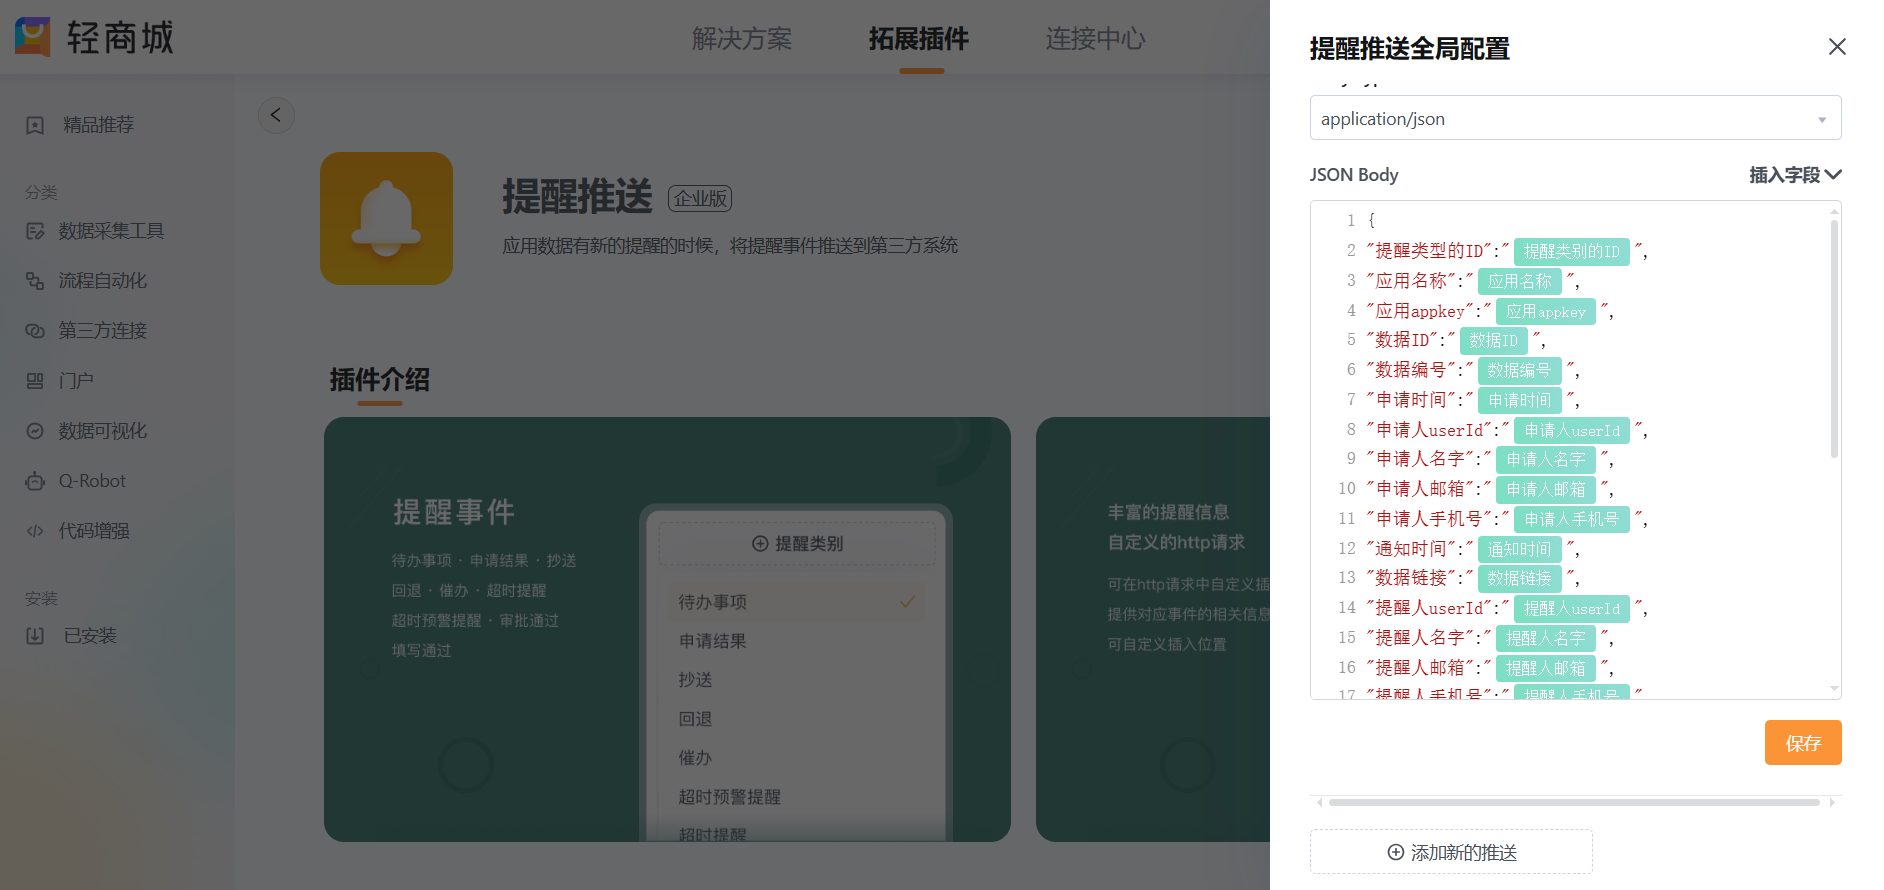Click the plus icon in 添加新的推送
1884x890 pixels.
1395,852
